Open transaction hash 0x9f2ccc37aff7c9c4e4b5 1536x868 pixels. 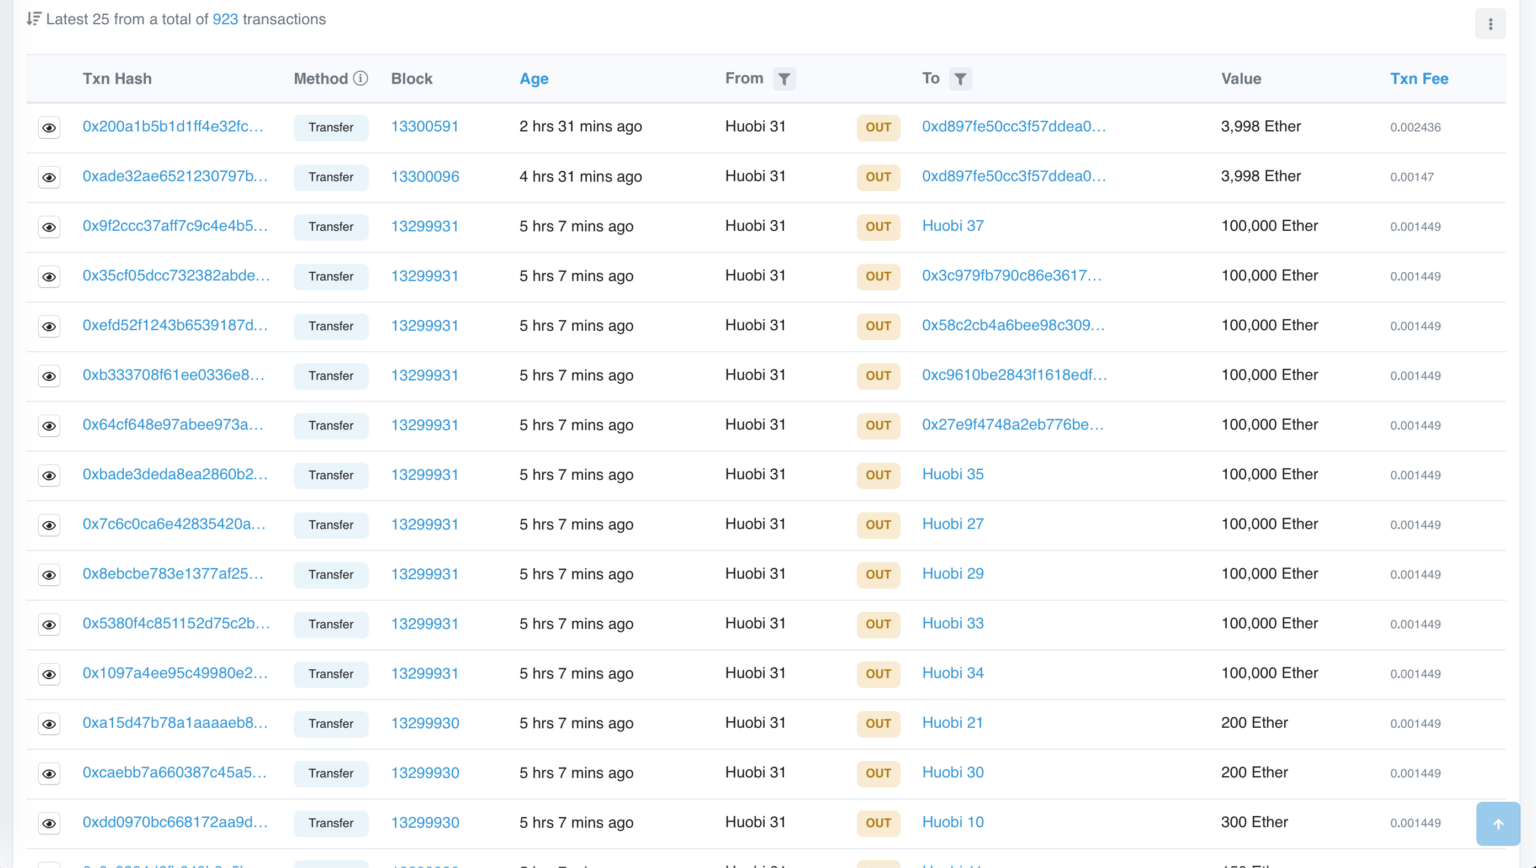click(x=175, y=226)
